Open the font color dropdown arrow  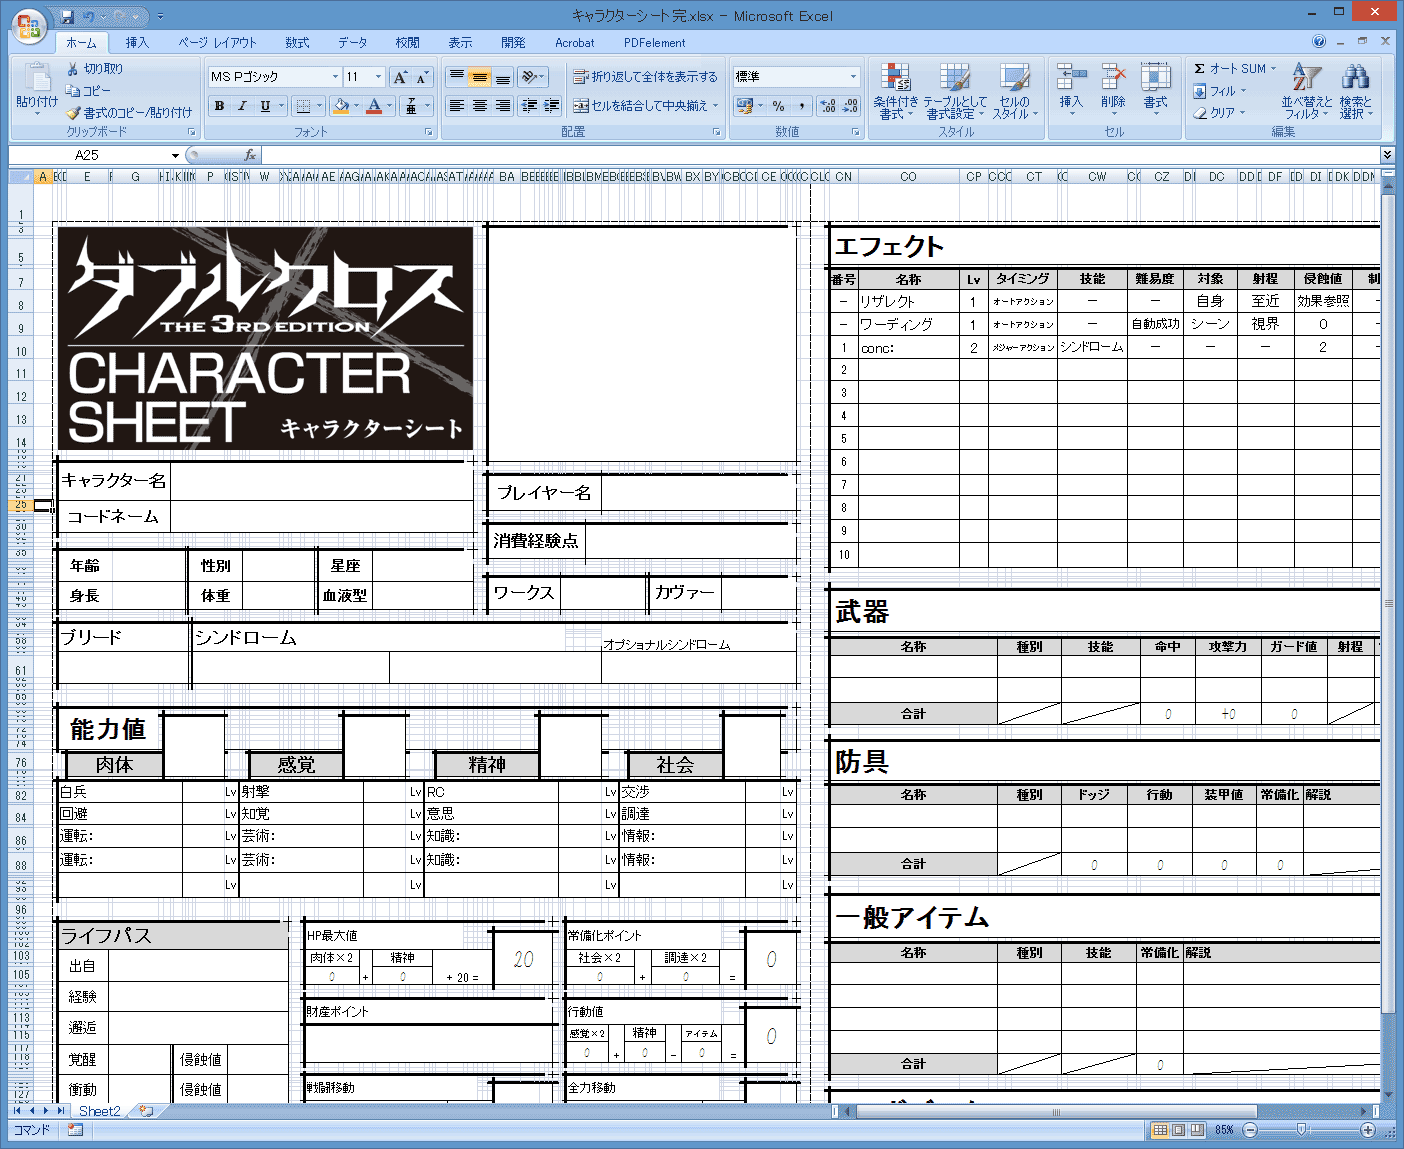click(x=389, y=106)
